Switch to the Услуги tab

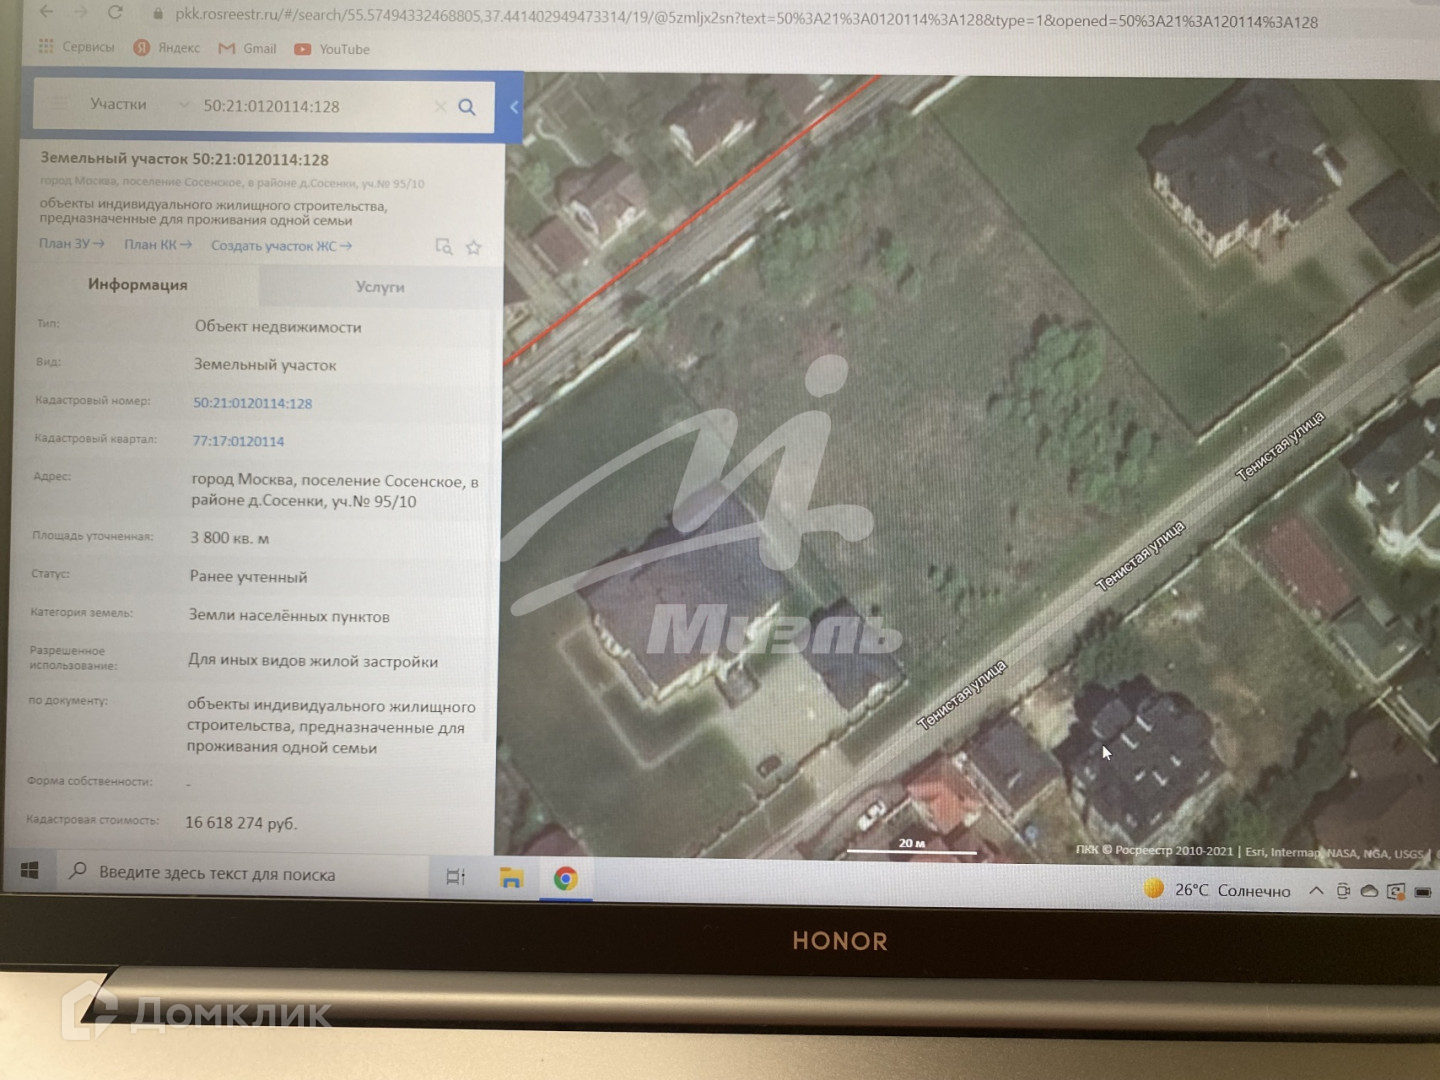tap(380, 287)
